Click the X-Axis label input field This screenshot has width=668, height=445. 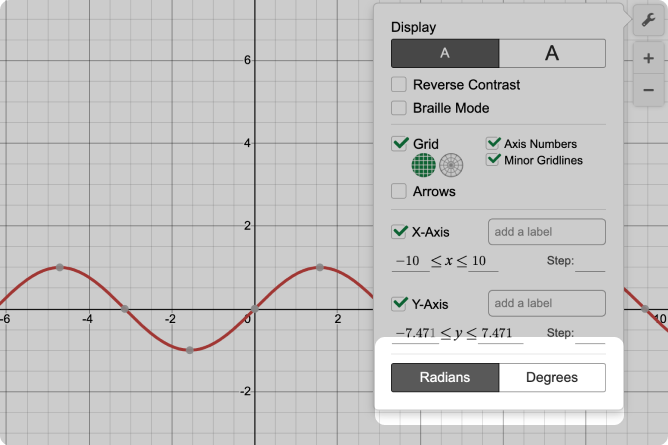(546, 232)
